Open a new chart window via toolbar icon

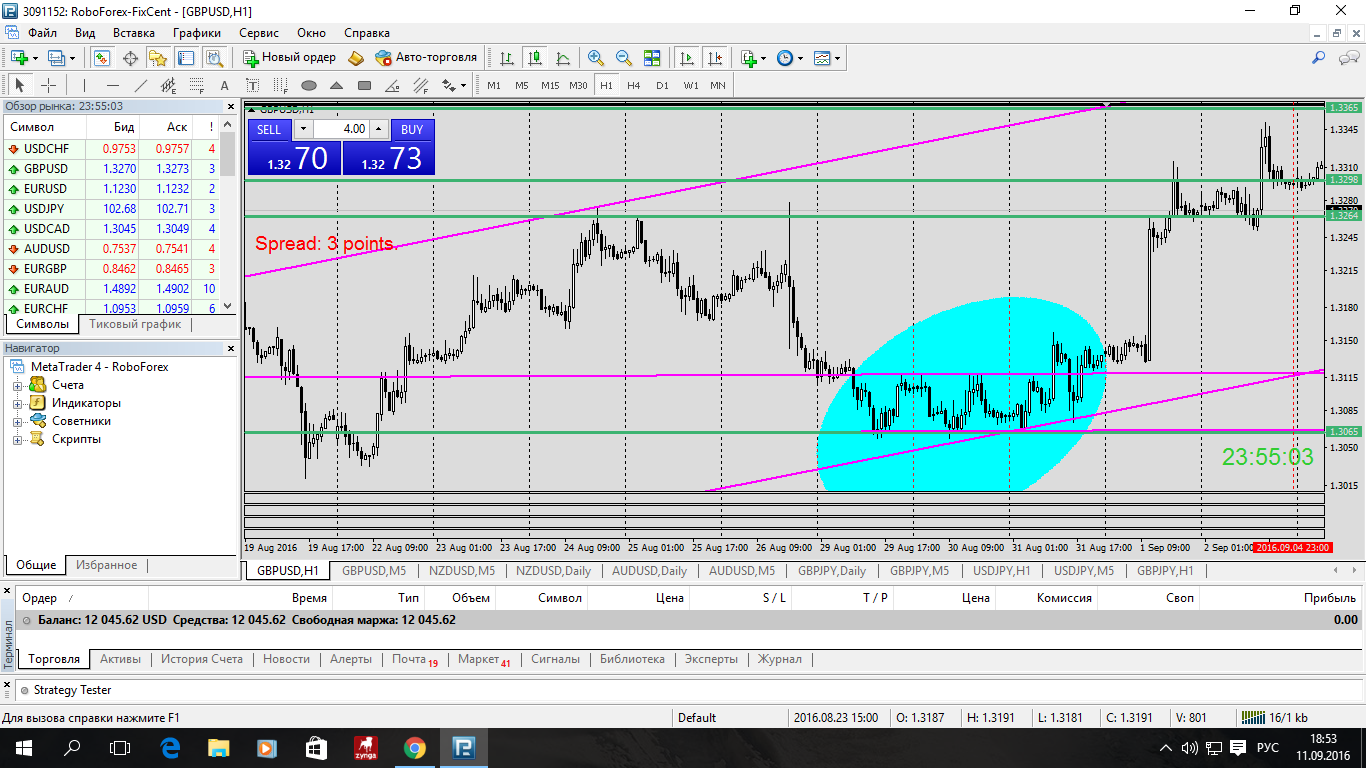click(19, 58)
